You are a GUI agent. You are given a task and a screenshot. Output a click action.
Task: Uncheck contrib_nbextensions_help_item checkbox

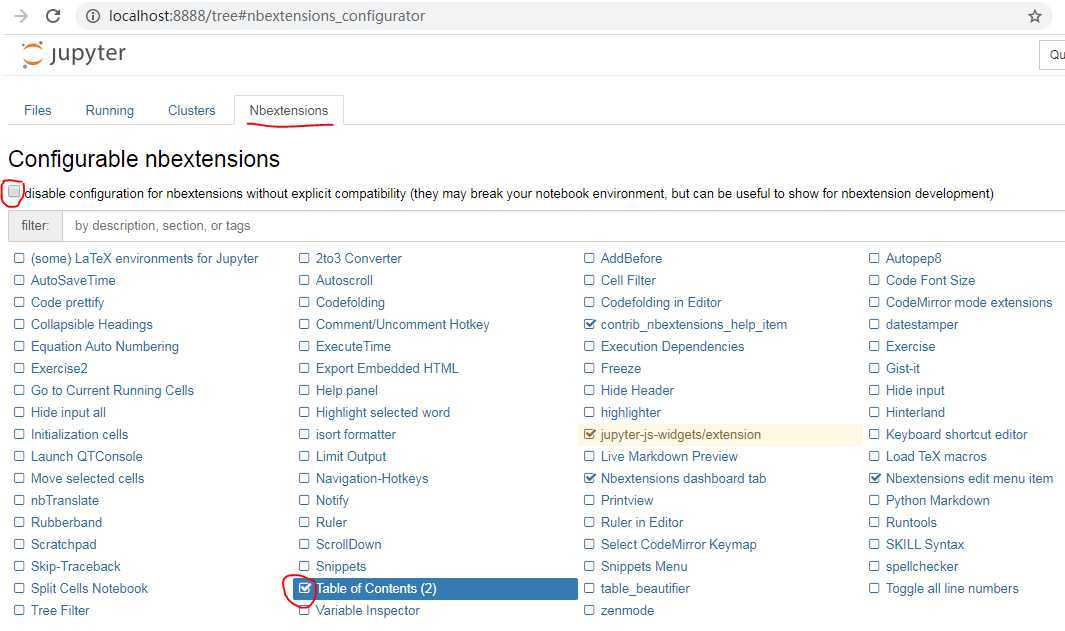point(590,324)
